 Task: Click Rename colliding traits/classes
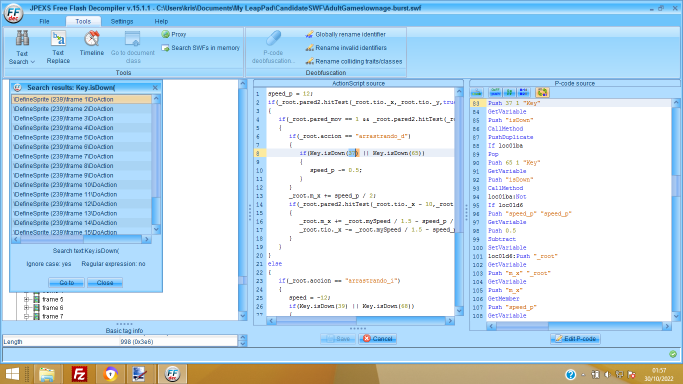point(354,61)
